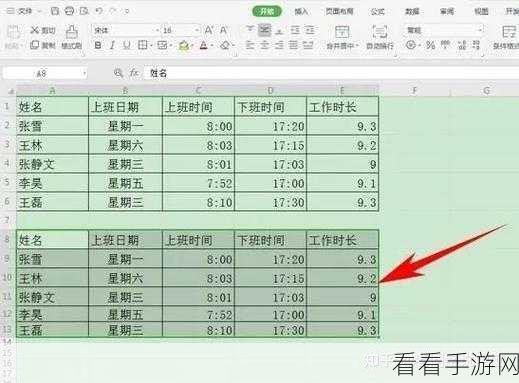Screen dimensions: 519x383
Task: Open the font size dropdown showing 16
Action: pos(197,30)
